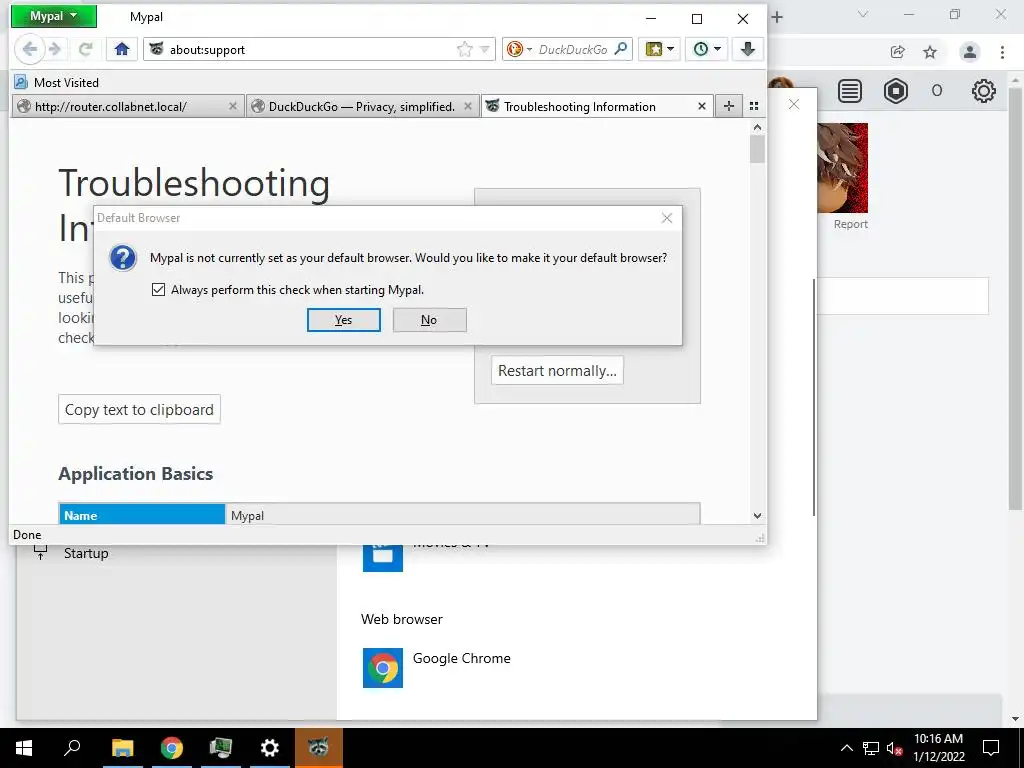Open Chrome share page icon
This screenshot has width=1024, height=768.
pyautogui.click(x=898, y=52)
